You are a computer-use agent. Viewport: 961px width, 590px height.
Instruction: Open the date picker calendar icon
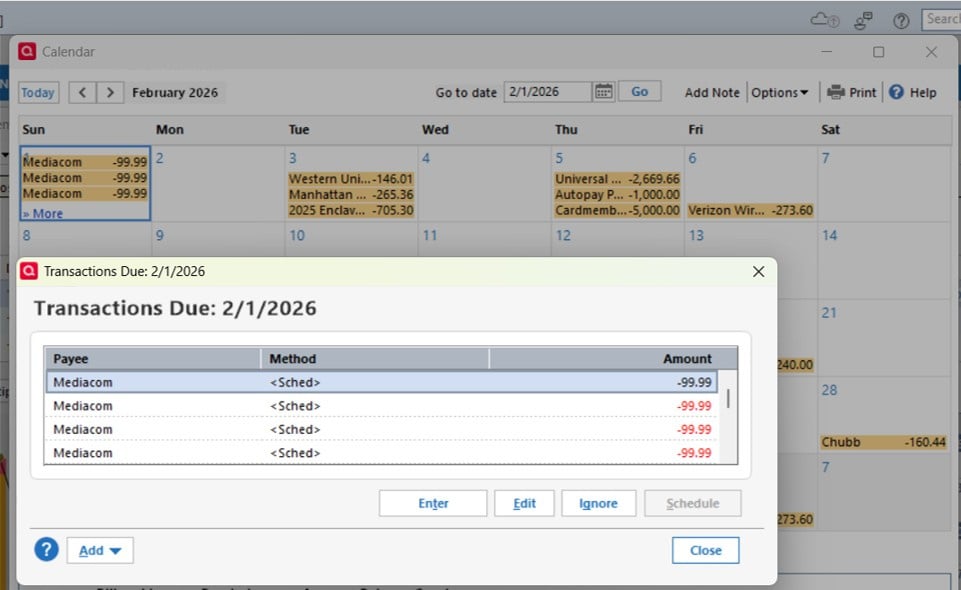pos(604,92)
